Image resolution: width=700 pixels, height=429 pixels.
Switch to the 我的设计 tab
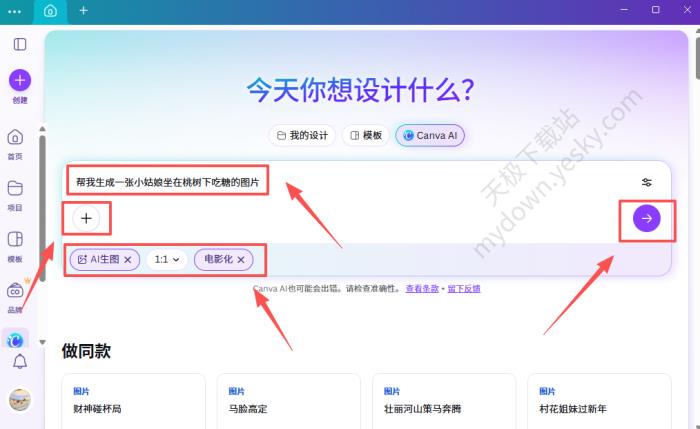click(x=301, y=135)
